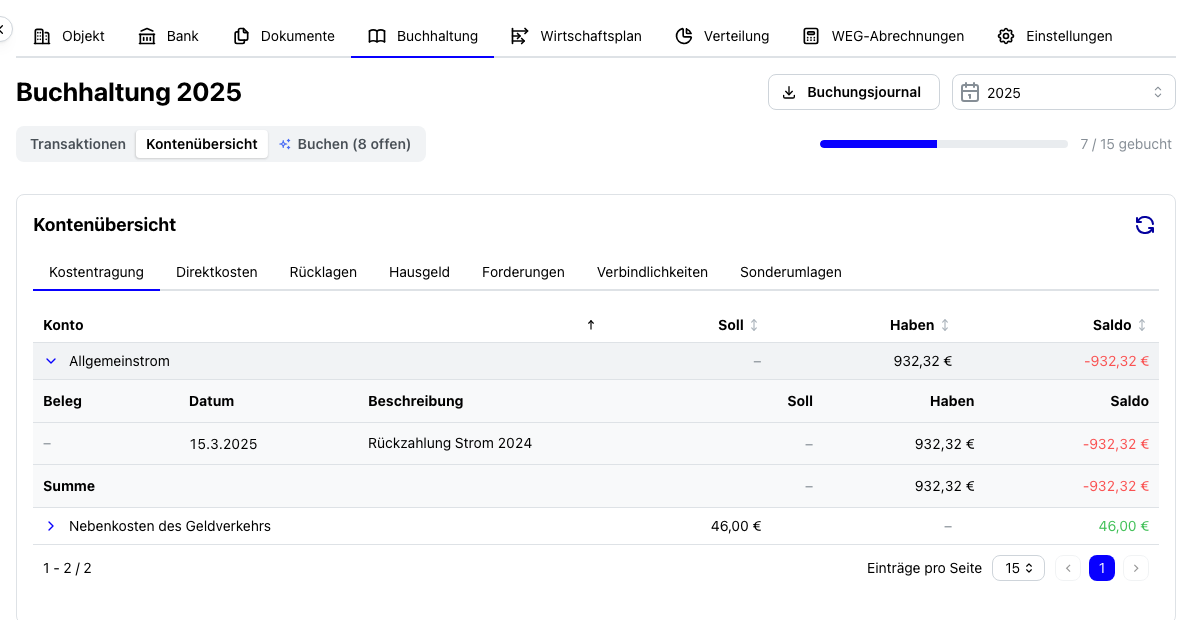Switch to the Hausgeld tab

(x=420, y=273)
